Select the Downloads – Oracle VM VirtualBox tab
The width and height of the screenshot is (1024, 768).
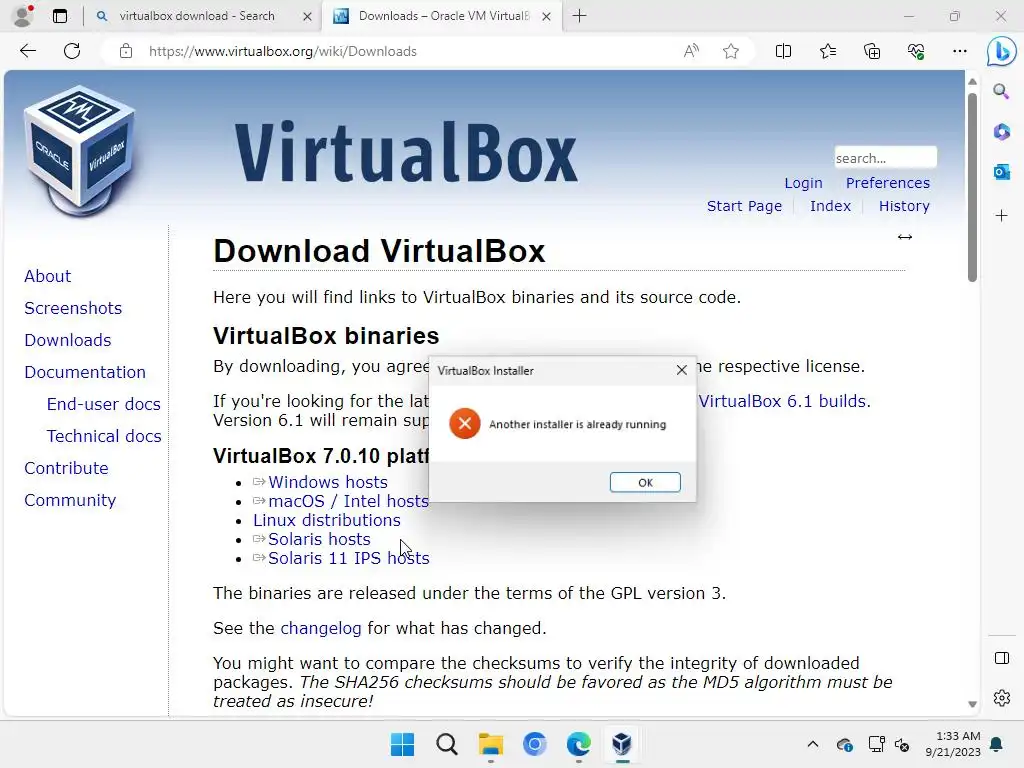tap(443, 16)
